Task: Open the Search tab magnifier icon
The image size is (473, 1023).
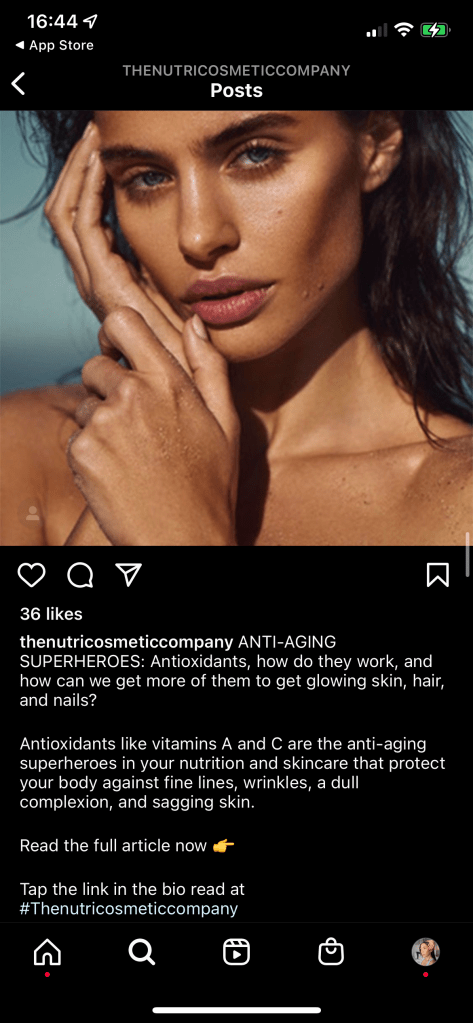Action: click(x=142, y=953)
